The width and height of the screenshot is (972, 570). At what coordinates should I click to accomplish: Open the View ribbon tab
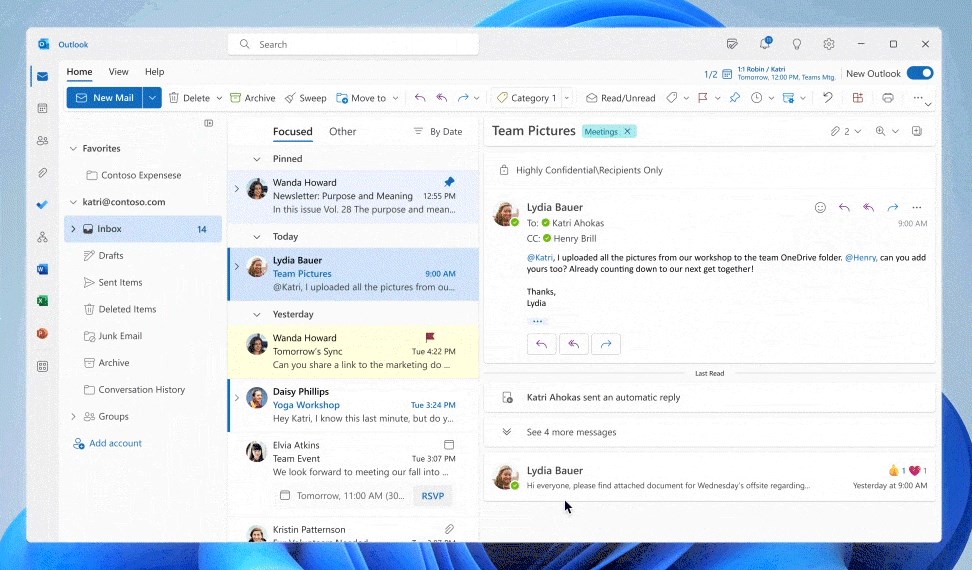[118, 72]
